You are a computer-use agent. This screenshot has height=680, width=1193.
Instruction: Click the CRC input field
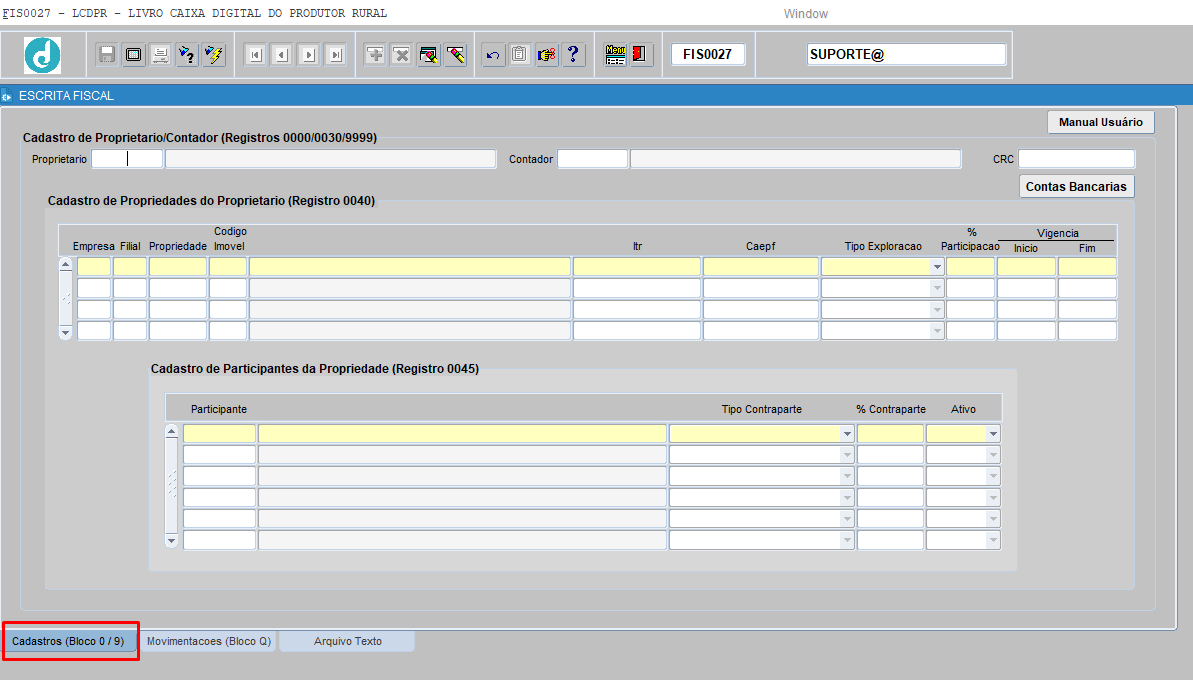point(1077,159)
